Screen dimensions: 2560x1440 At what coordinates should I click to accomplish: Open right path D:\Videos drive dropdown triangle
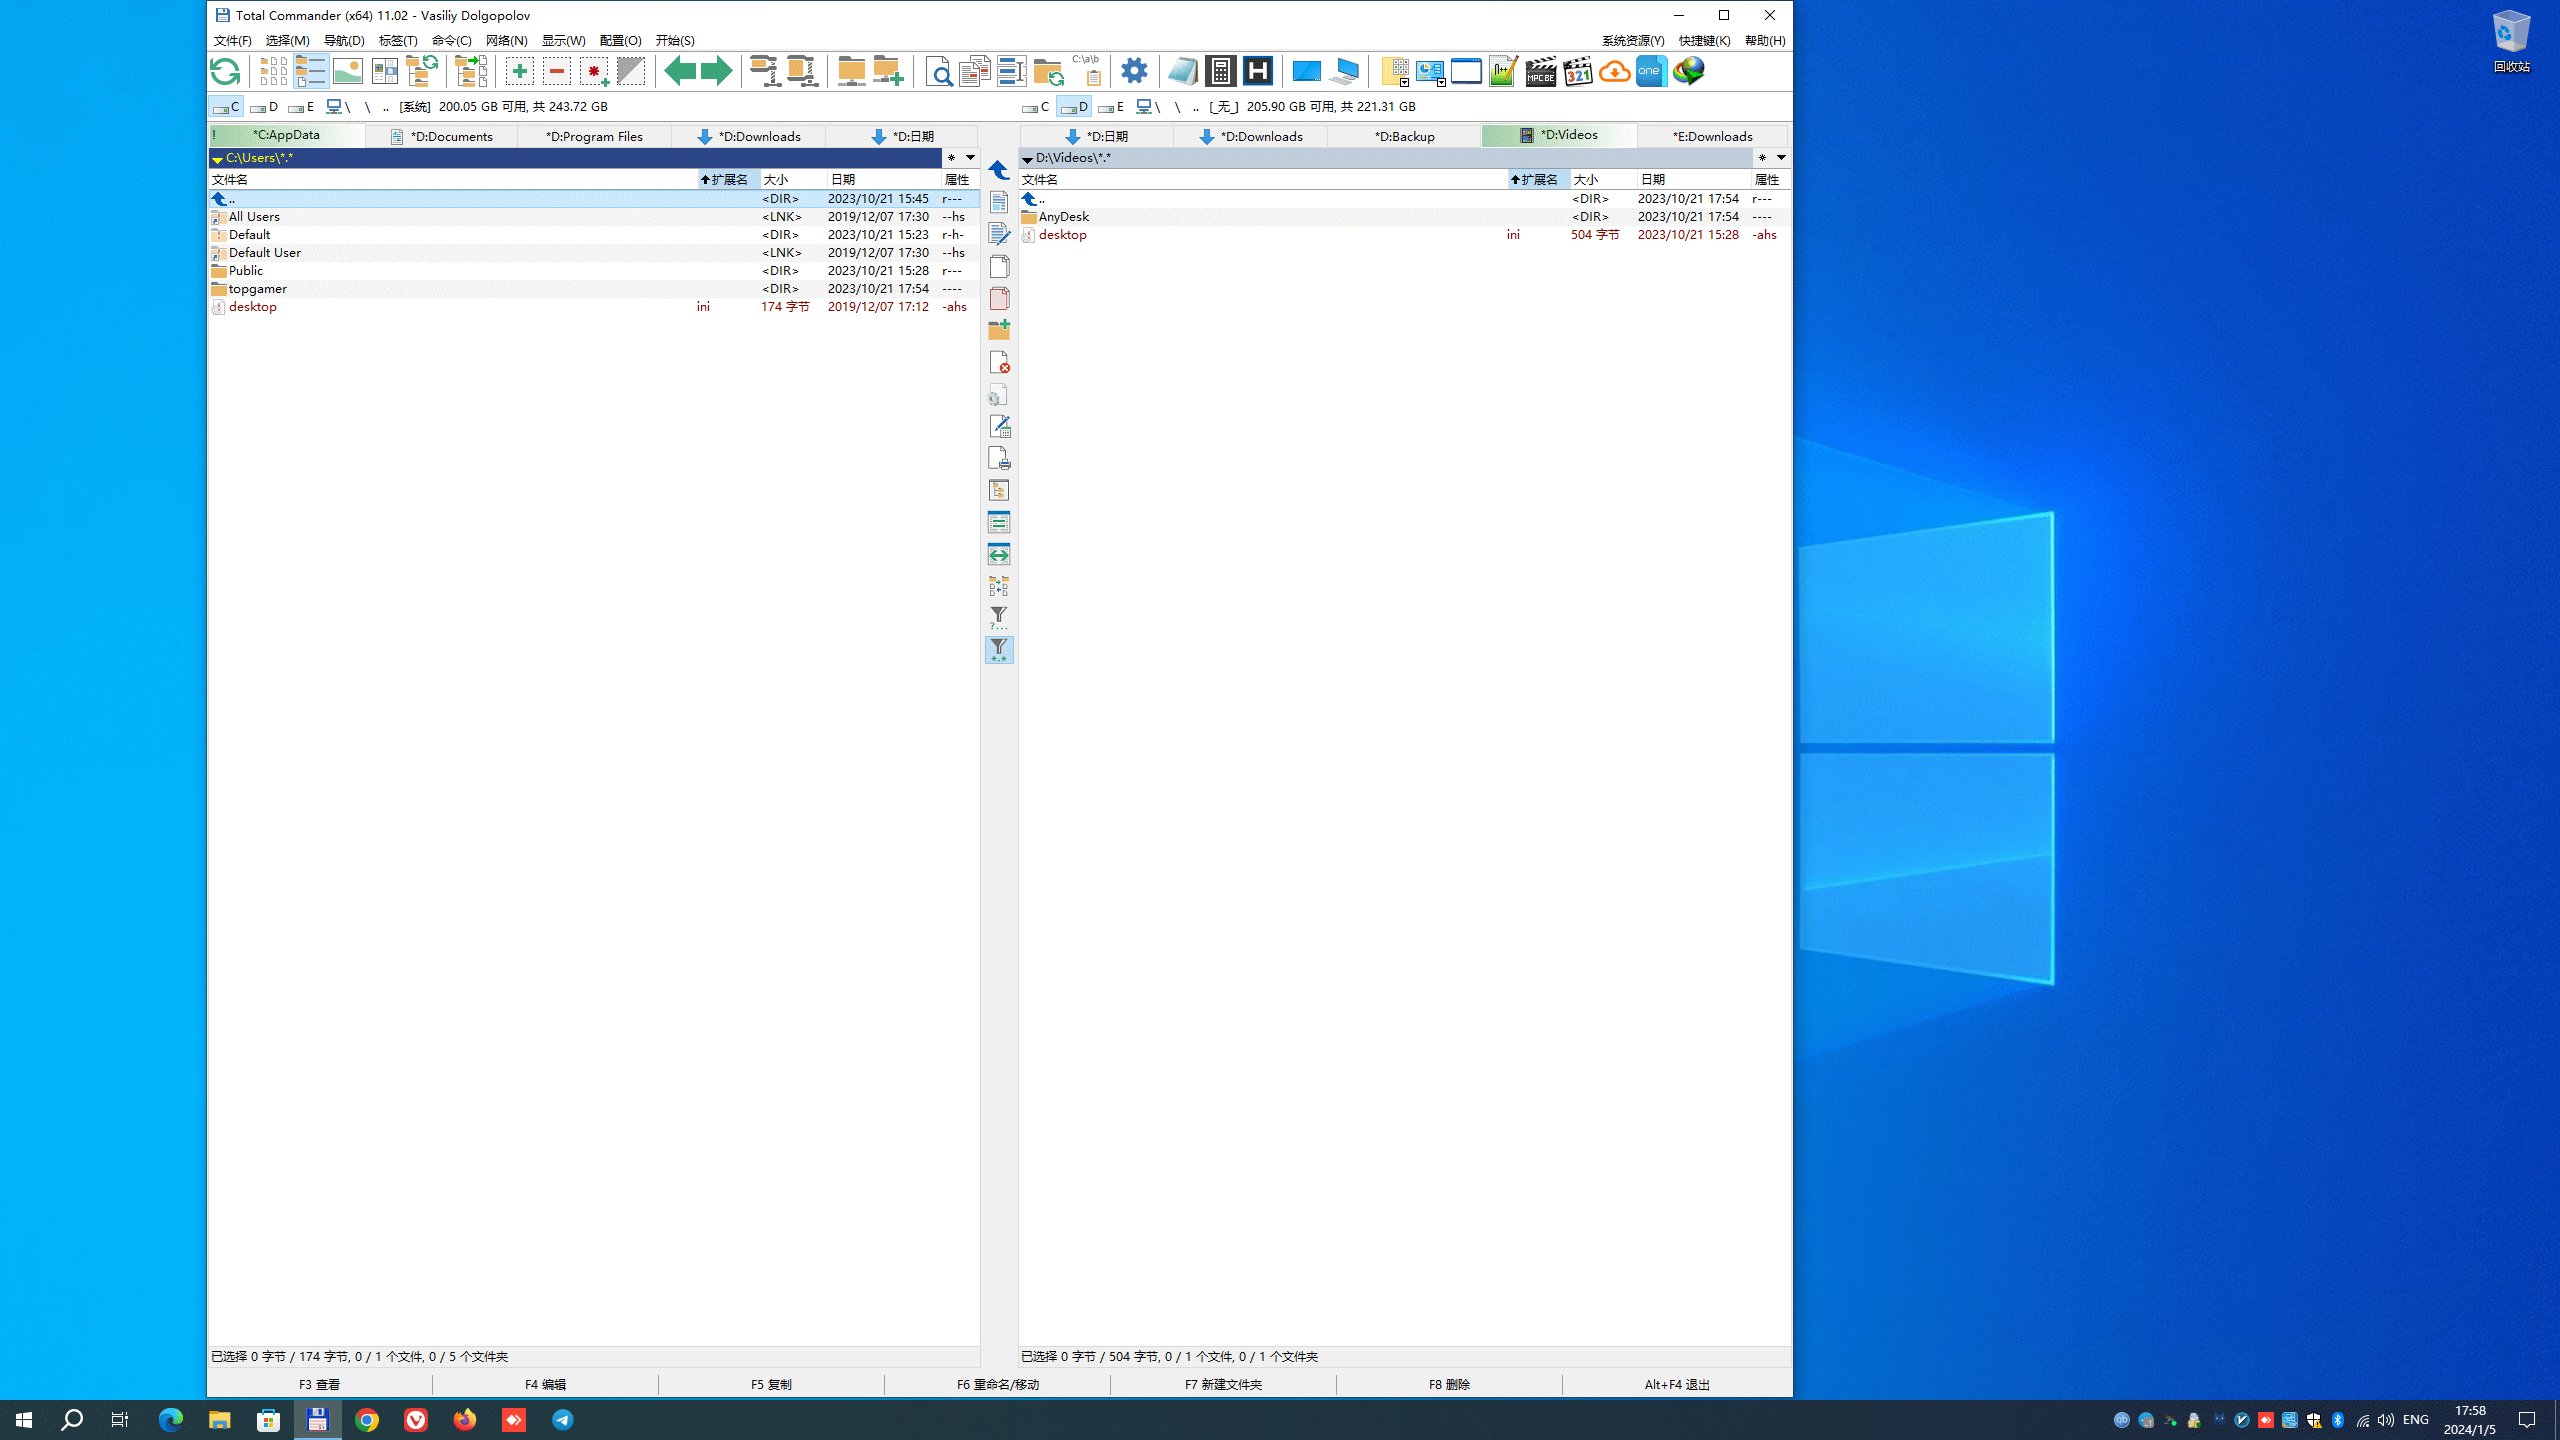[1027, 159]
